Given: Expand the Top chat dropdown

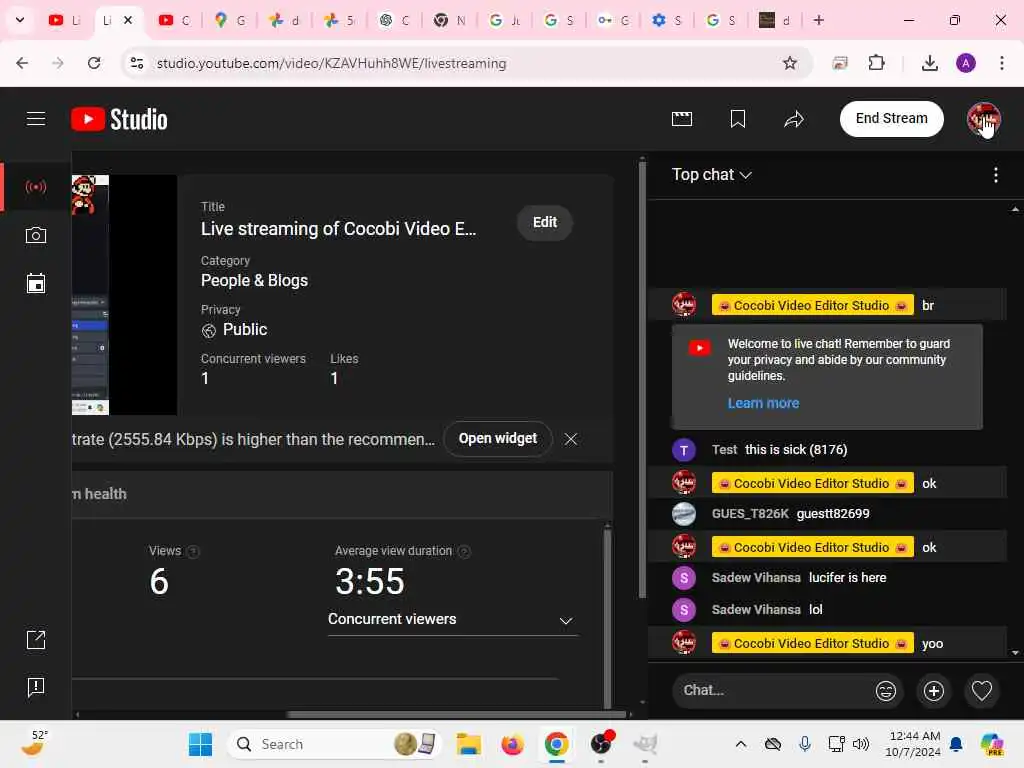Looking at the screenshot, I should (x=712, y=175).
